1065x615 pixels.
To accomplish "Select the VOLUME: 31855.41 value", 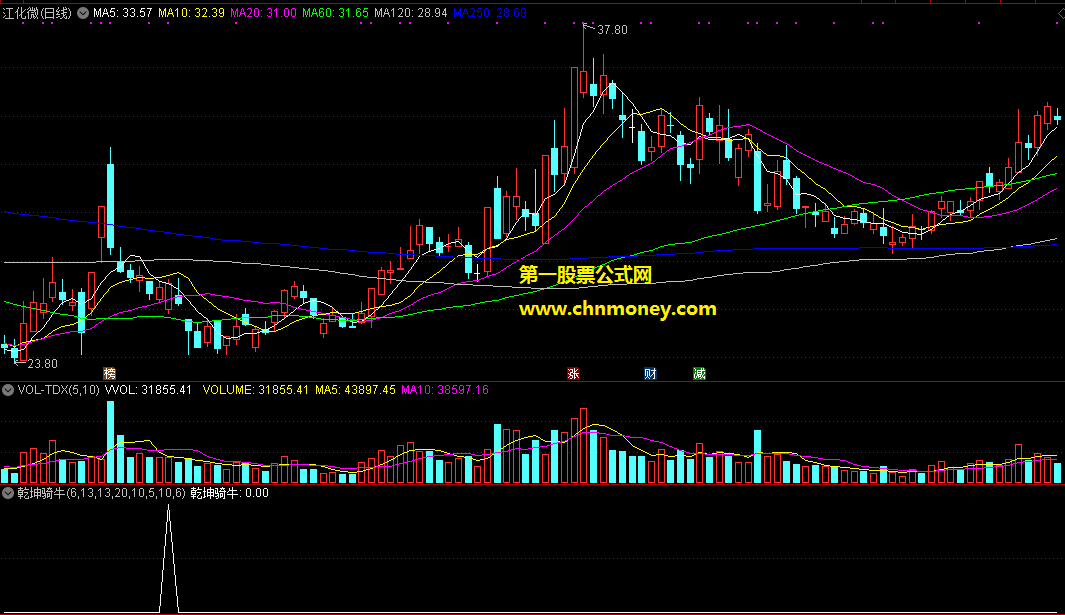I will click(x=255, y=390).
